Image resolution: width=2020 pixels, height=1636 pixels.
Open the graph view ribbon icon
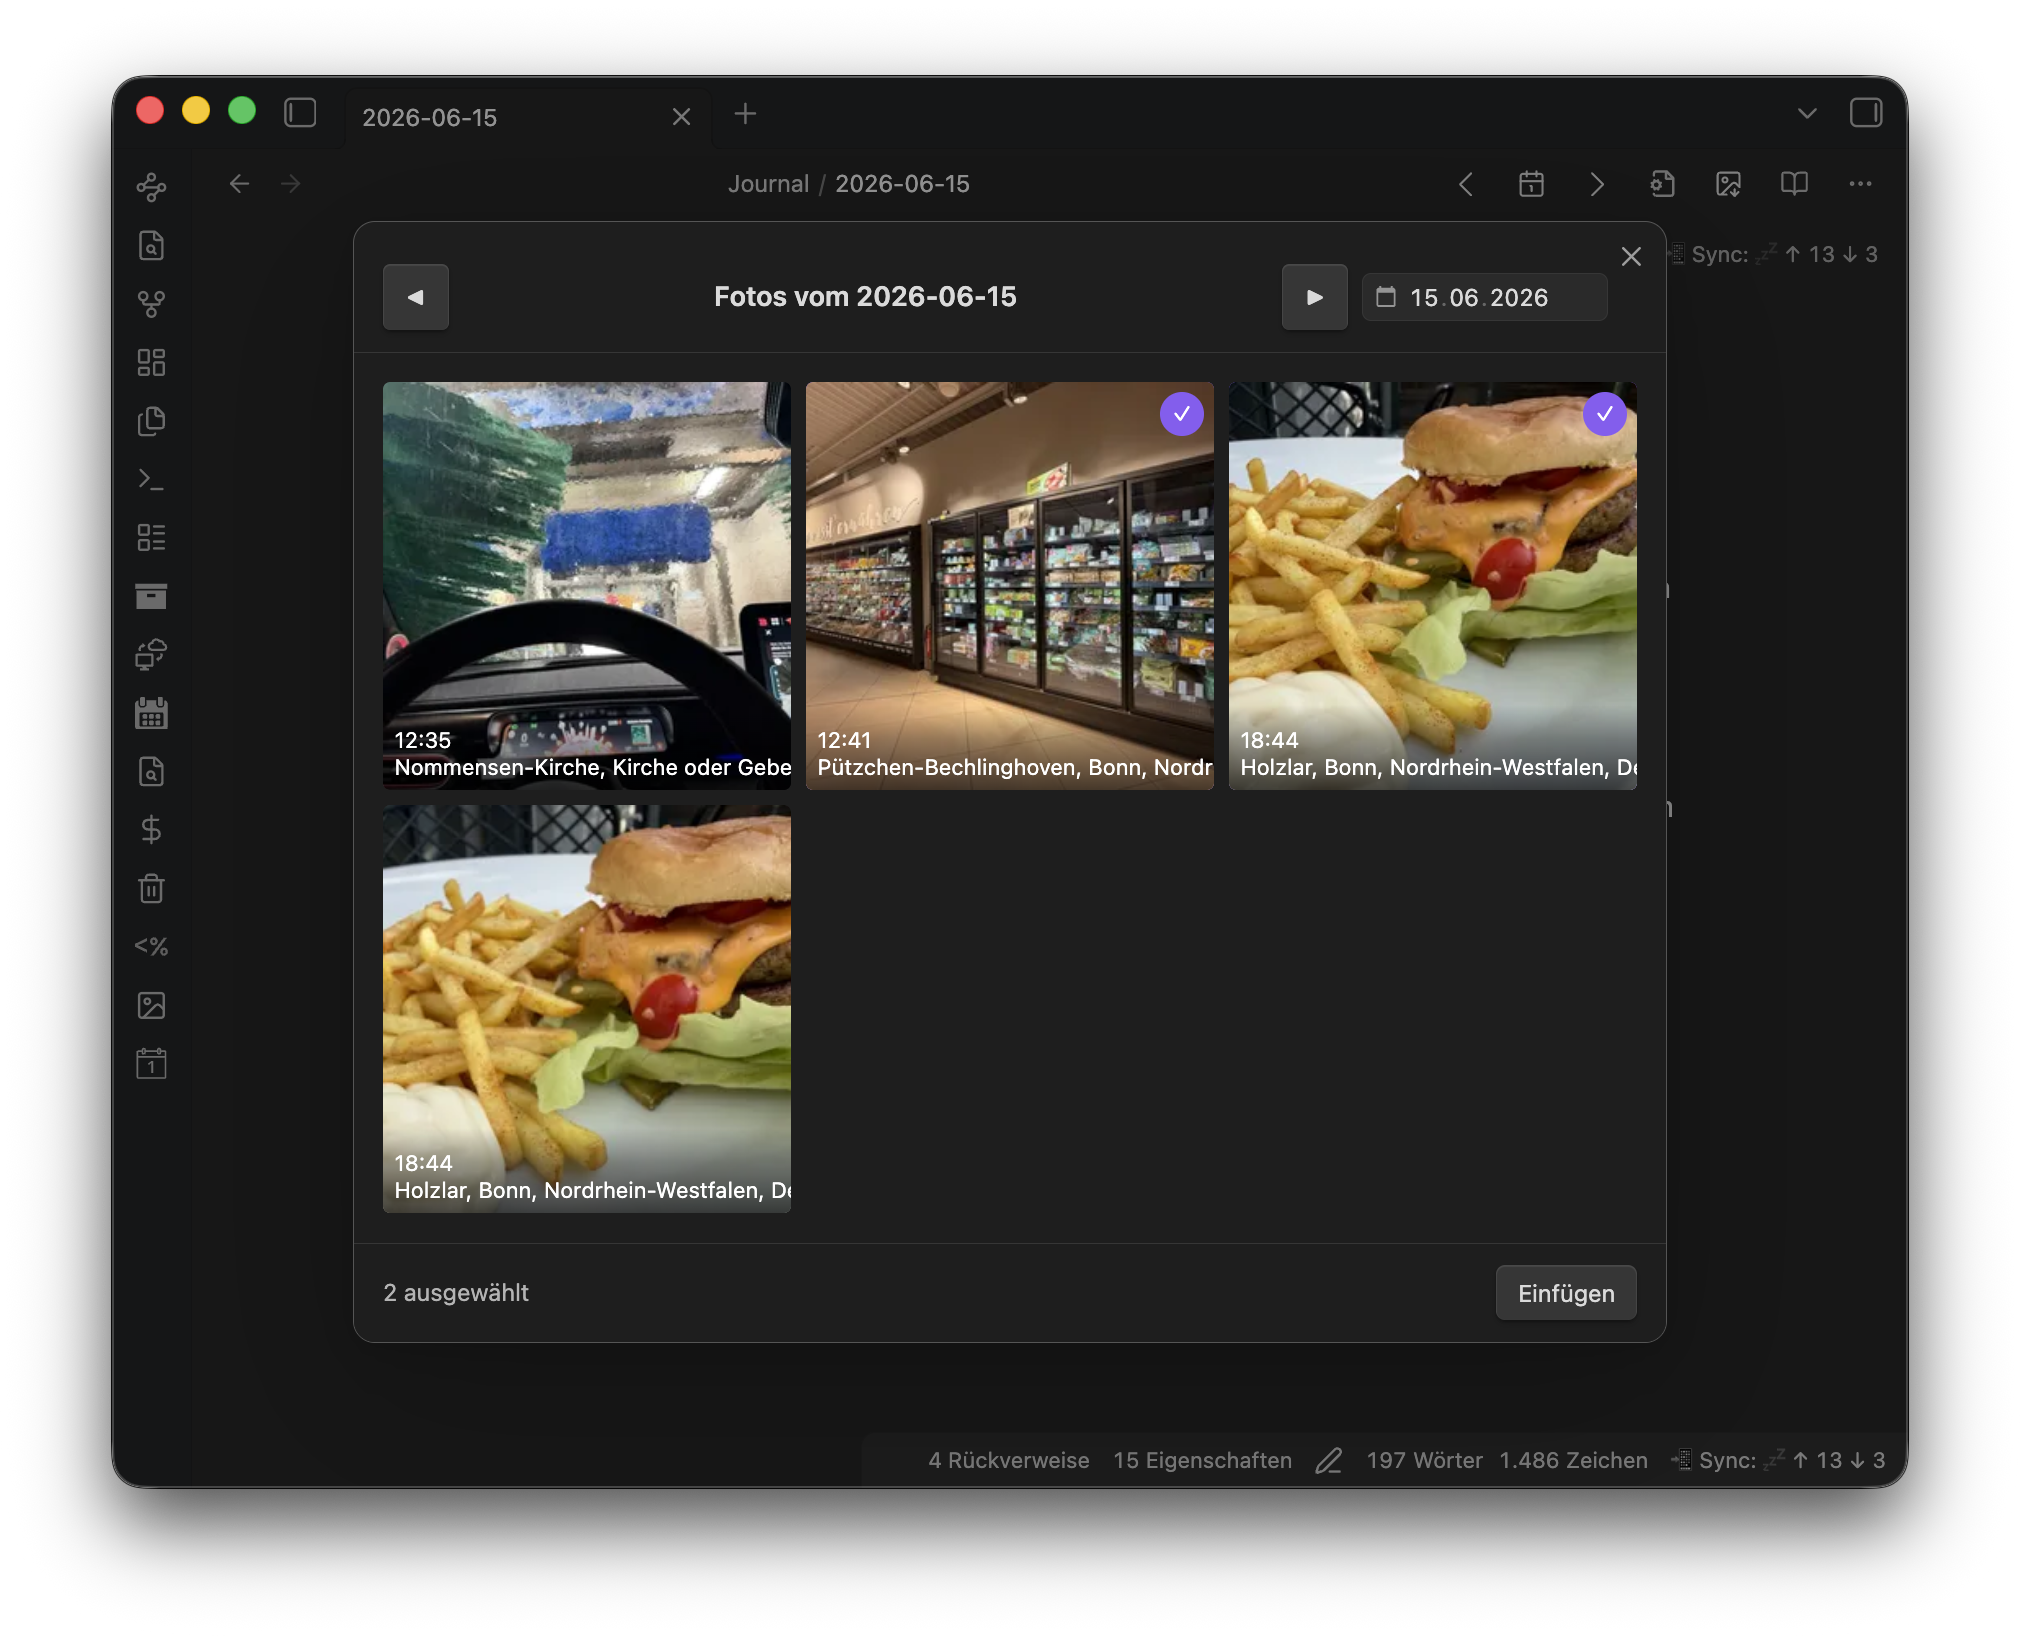[x=151, y=187]
